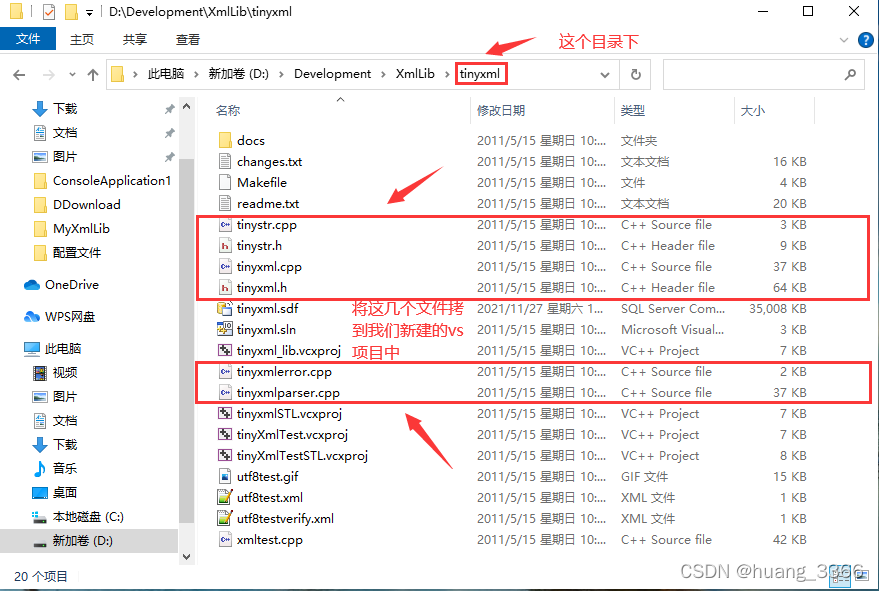Viewport: 879px width, 591px height.
Task: Select the tinyxml.cpp source file icon
Action: click(225, 267)
